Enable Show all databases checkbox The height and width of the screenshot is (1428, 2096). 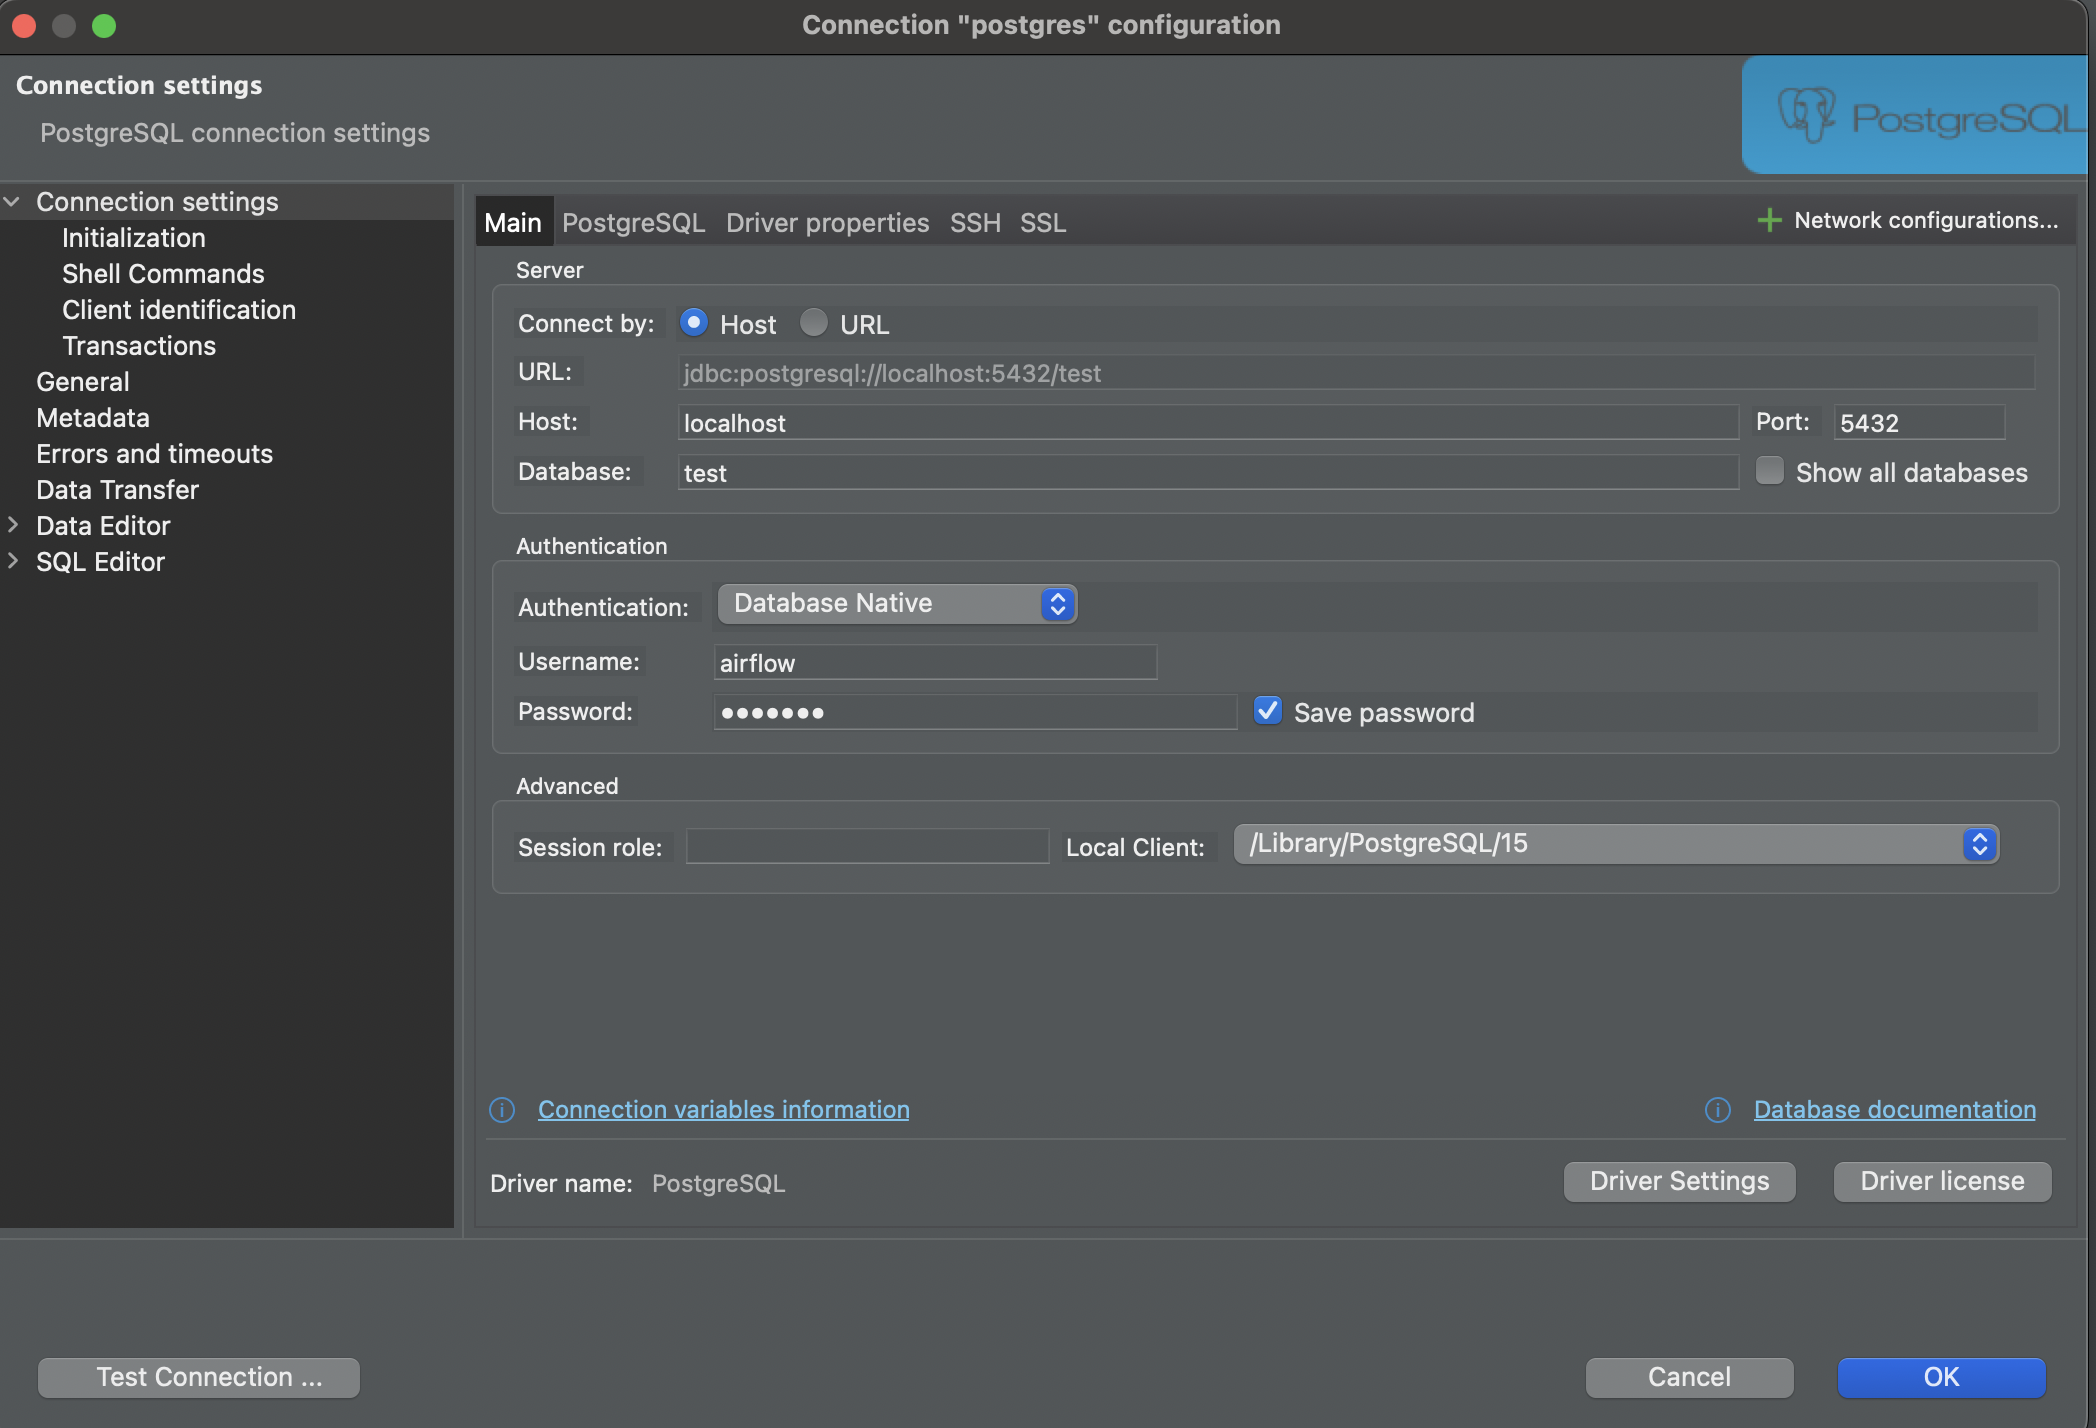pyautogui.click(x=1770, y=471)
